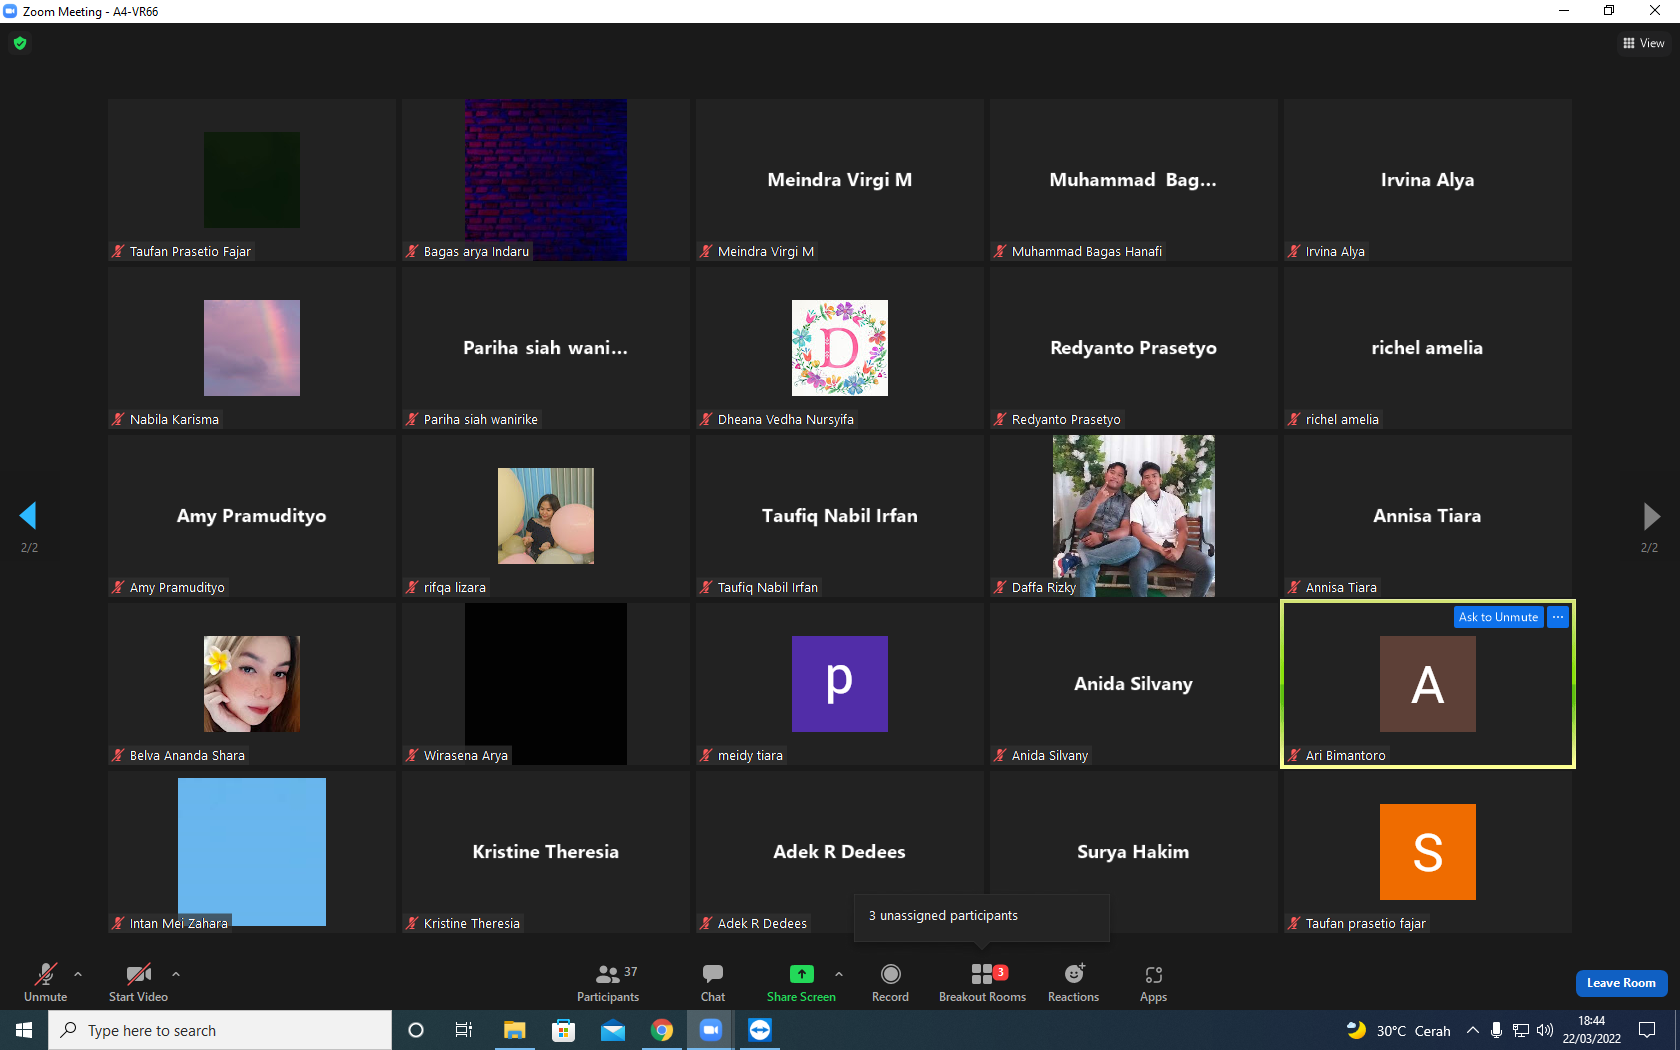Image resolution: width=1680 pixels, height=1050 pixels.
Task: Click Ask to Unmute on Ari Bimantoro
Action: pos(1498,617)
